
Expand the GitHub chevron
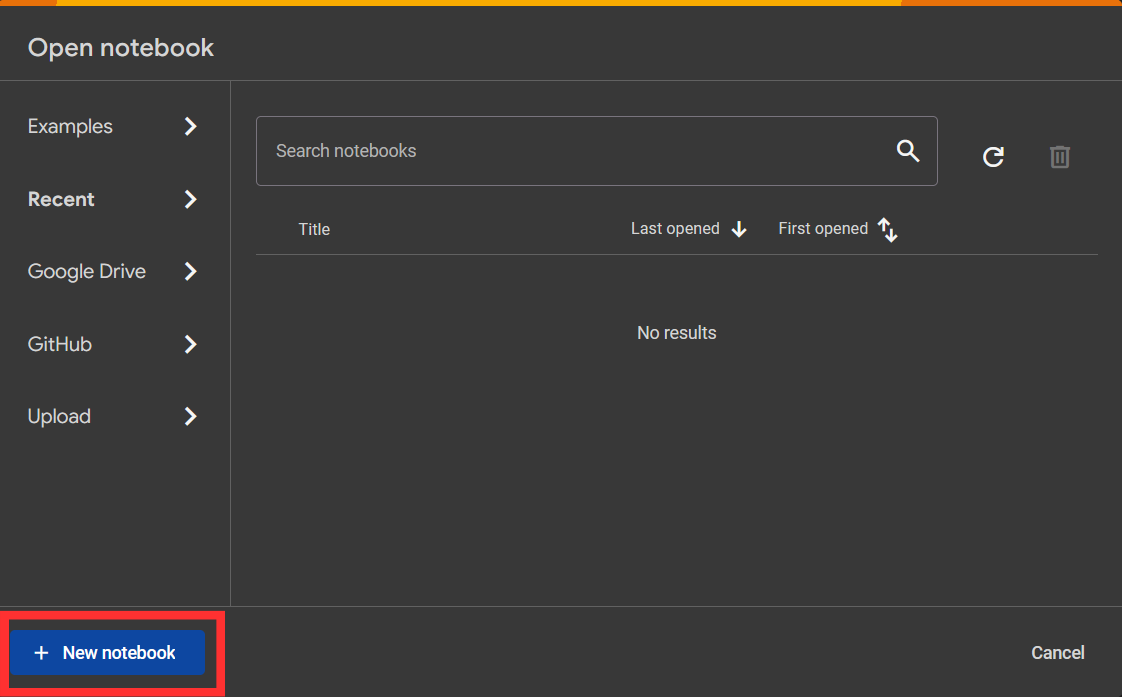tap(190, 344)
